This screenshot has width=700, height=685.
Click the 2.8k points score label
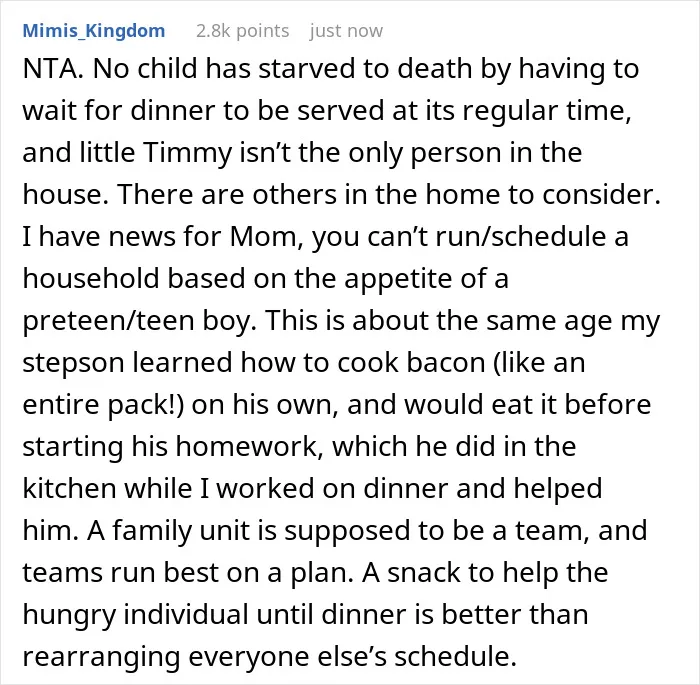click(x=242, y=31)
